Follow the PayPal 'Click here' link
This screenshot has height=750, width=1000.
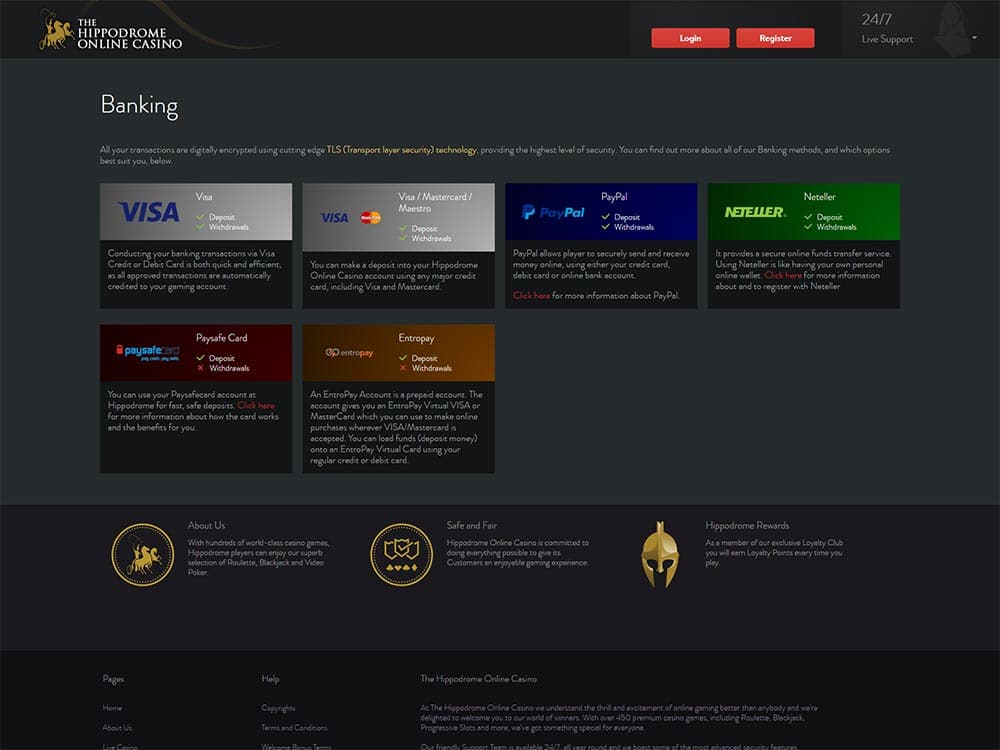pos(532,296)
